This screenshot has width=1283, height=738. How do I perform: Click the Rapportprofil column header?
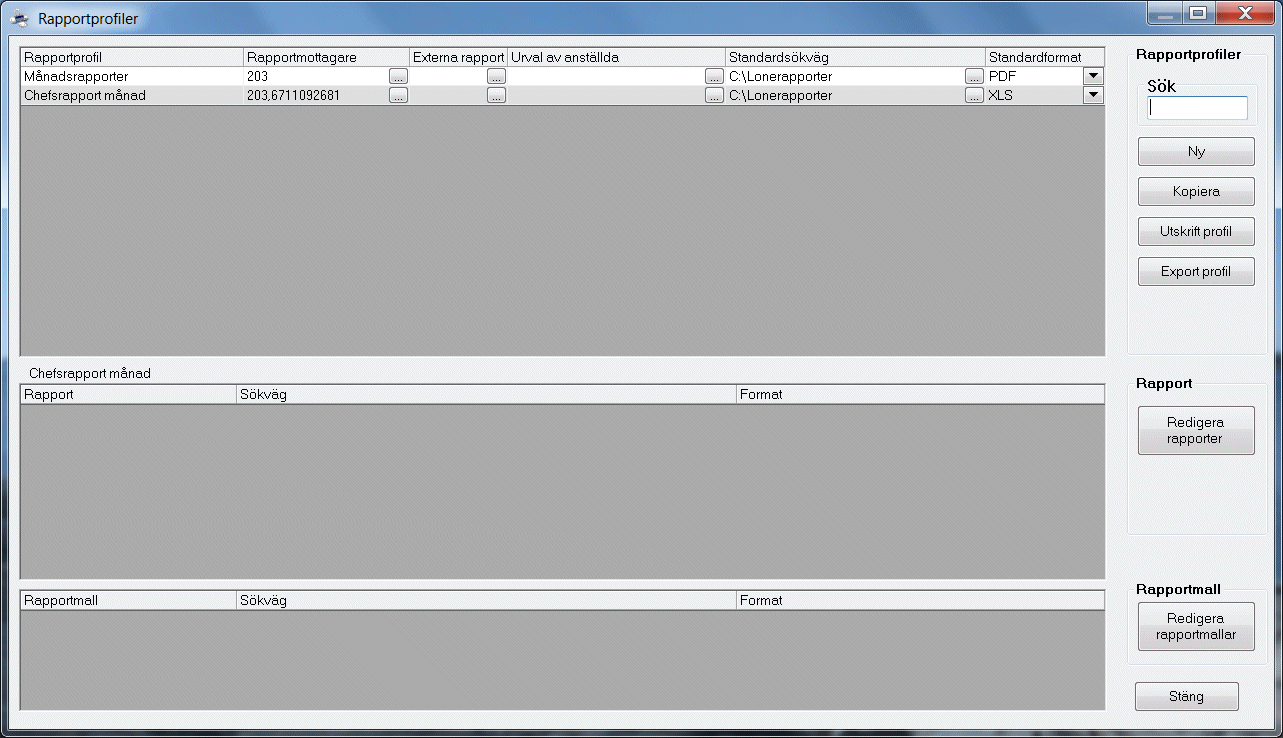pos(132,58)
